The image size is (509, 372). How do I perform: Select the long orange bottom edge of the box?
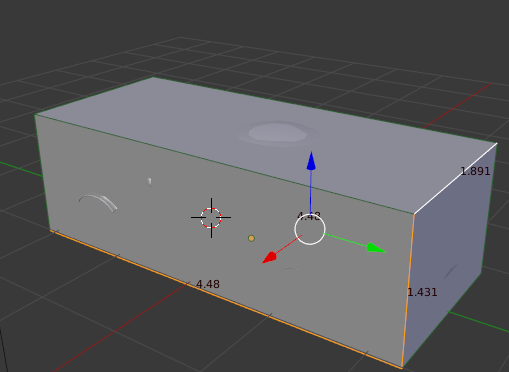(226, 299)
